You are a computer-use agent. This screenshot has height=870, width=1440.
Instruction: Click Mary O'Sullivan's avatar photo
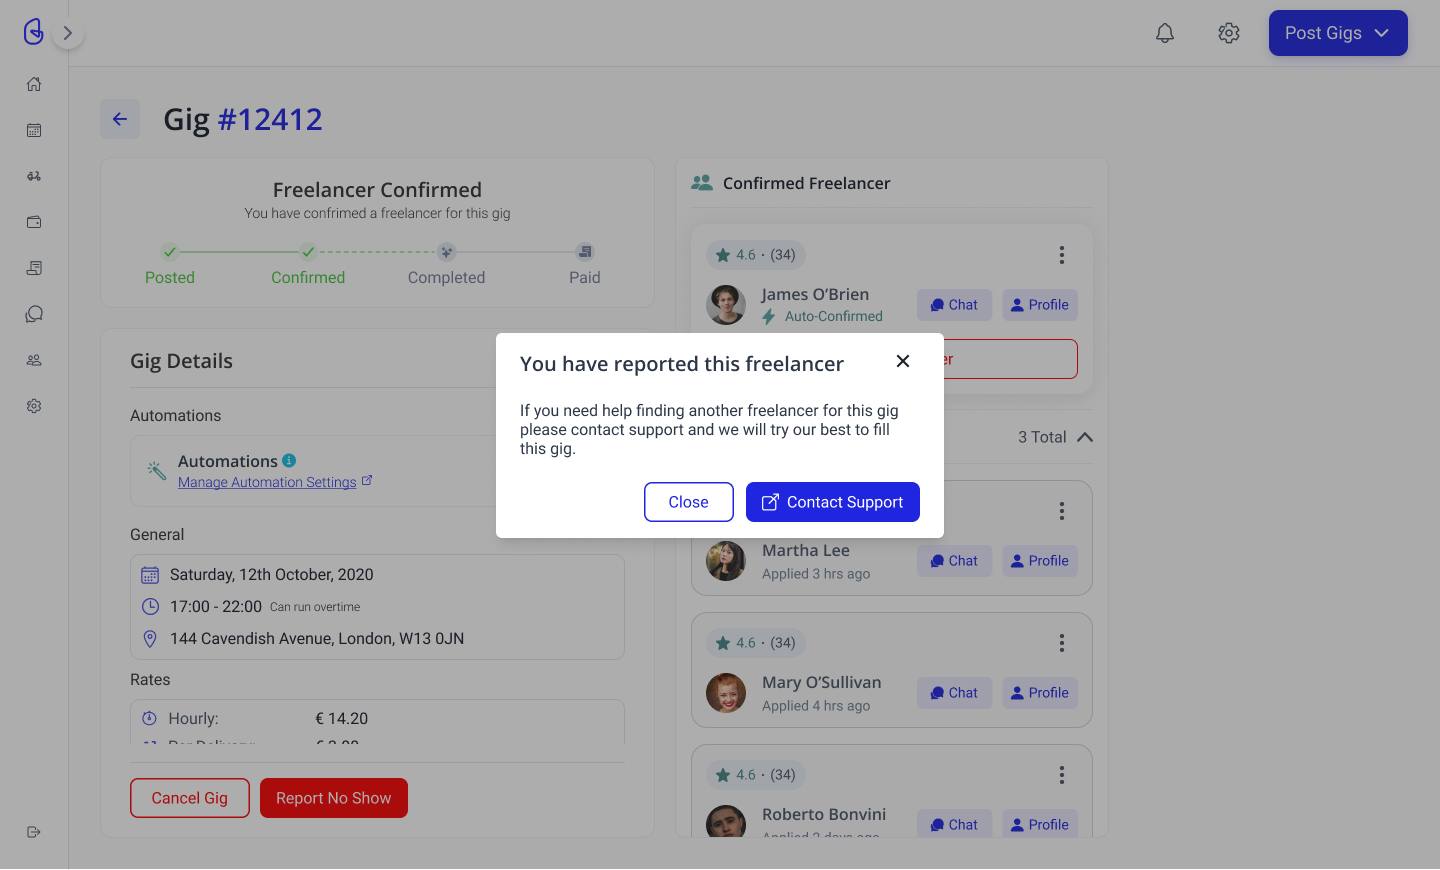726,693
